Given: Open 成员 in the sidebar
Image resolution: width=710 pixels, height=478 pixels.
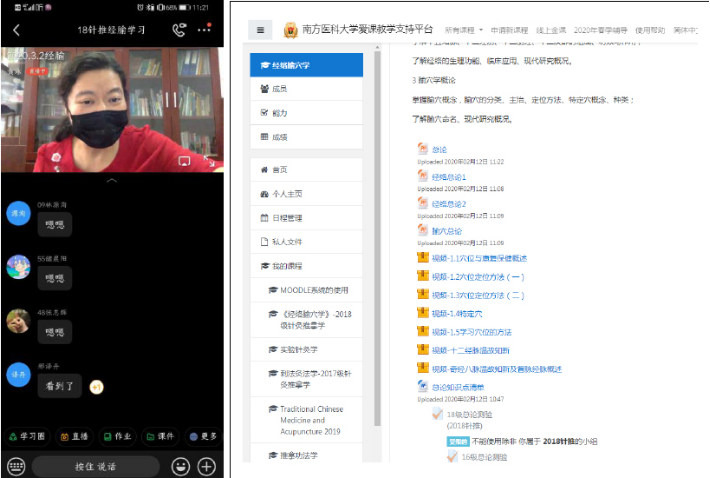Looking at the screenshot, I should (x=307, y=89).
